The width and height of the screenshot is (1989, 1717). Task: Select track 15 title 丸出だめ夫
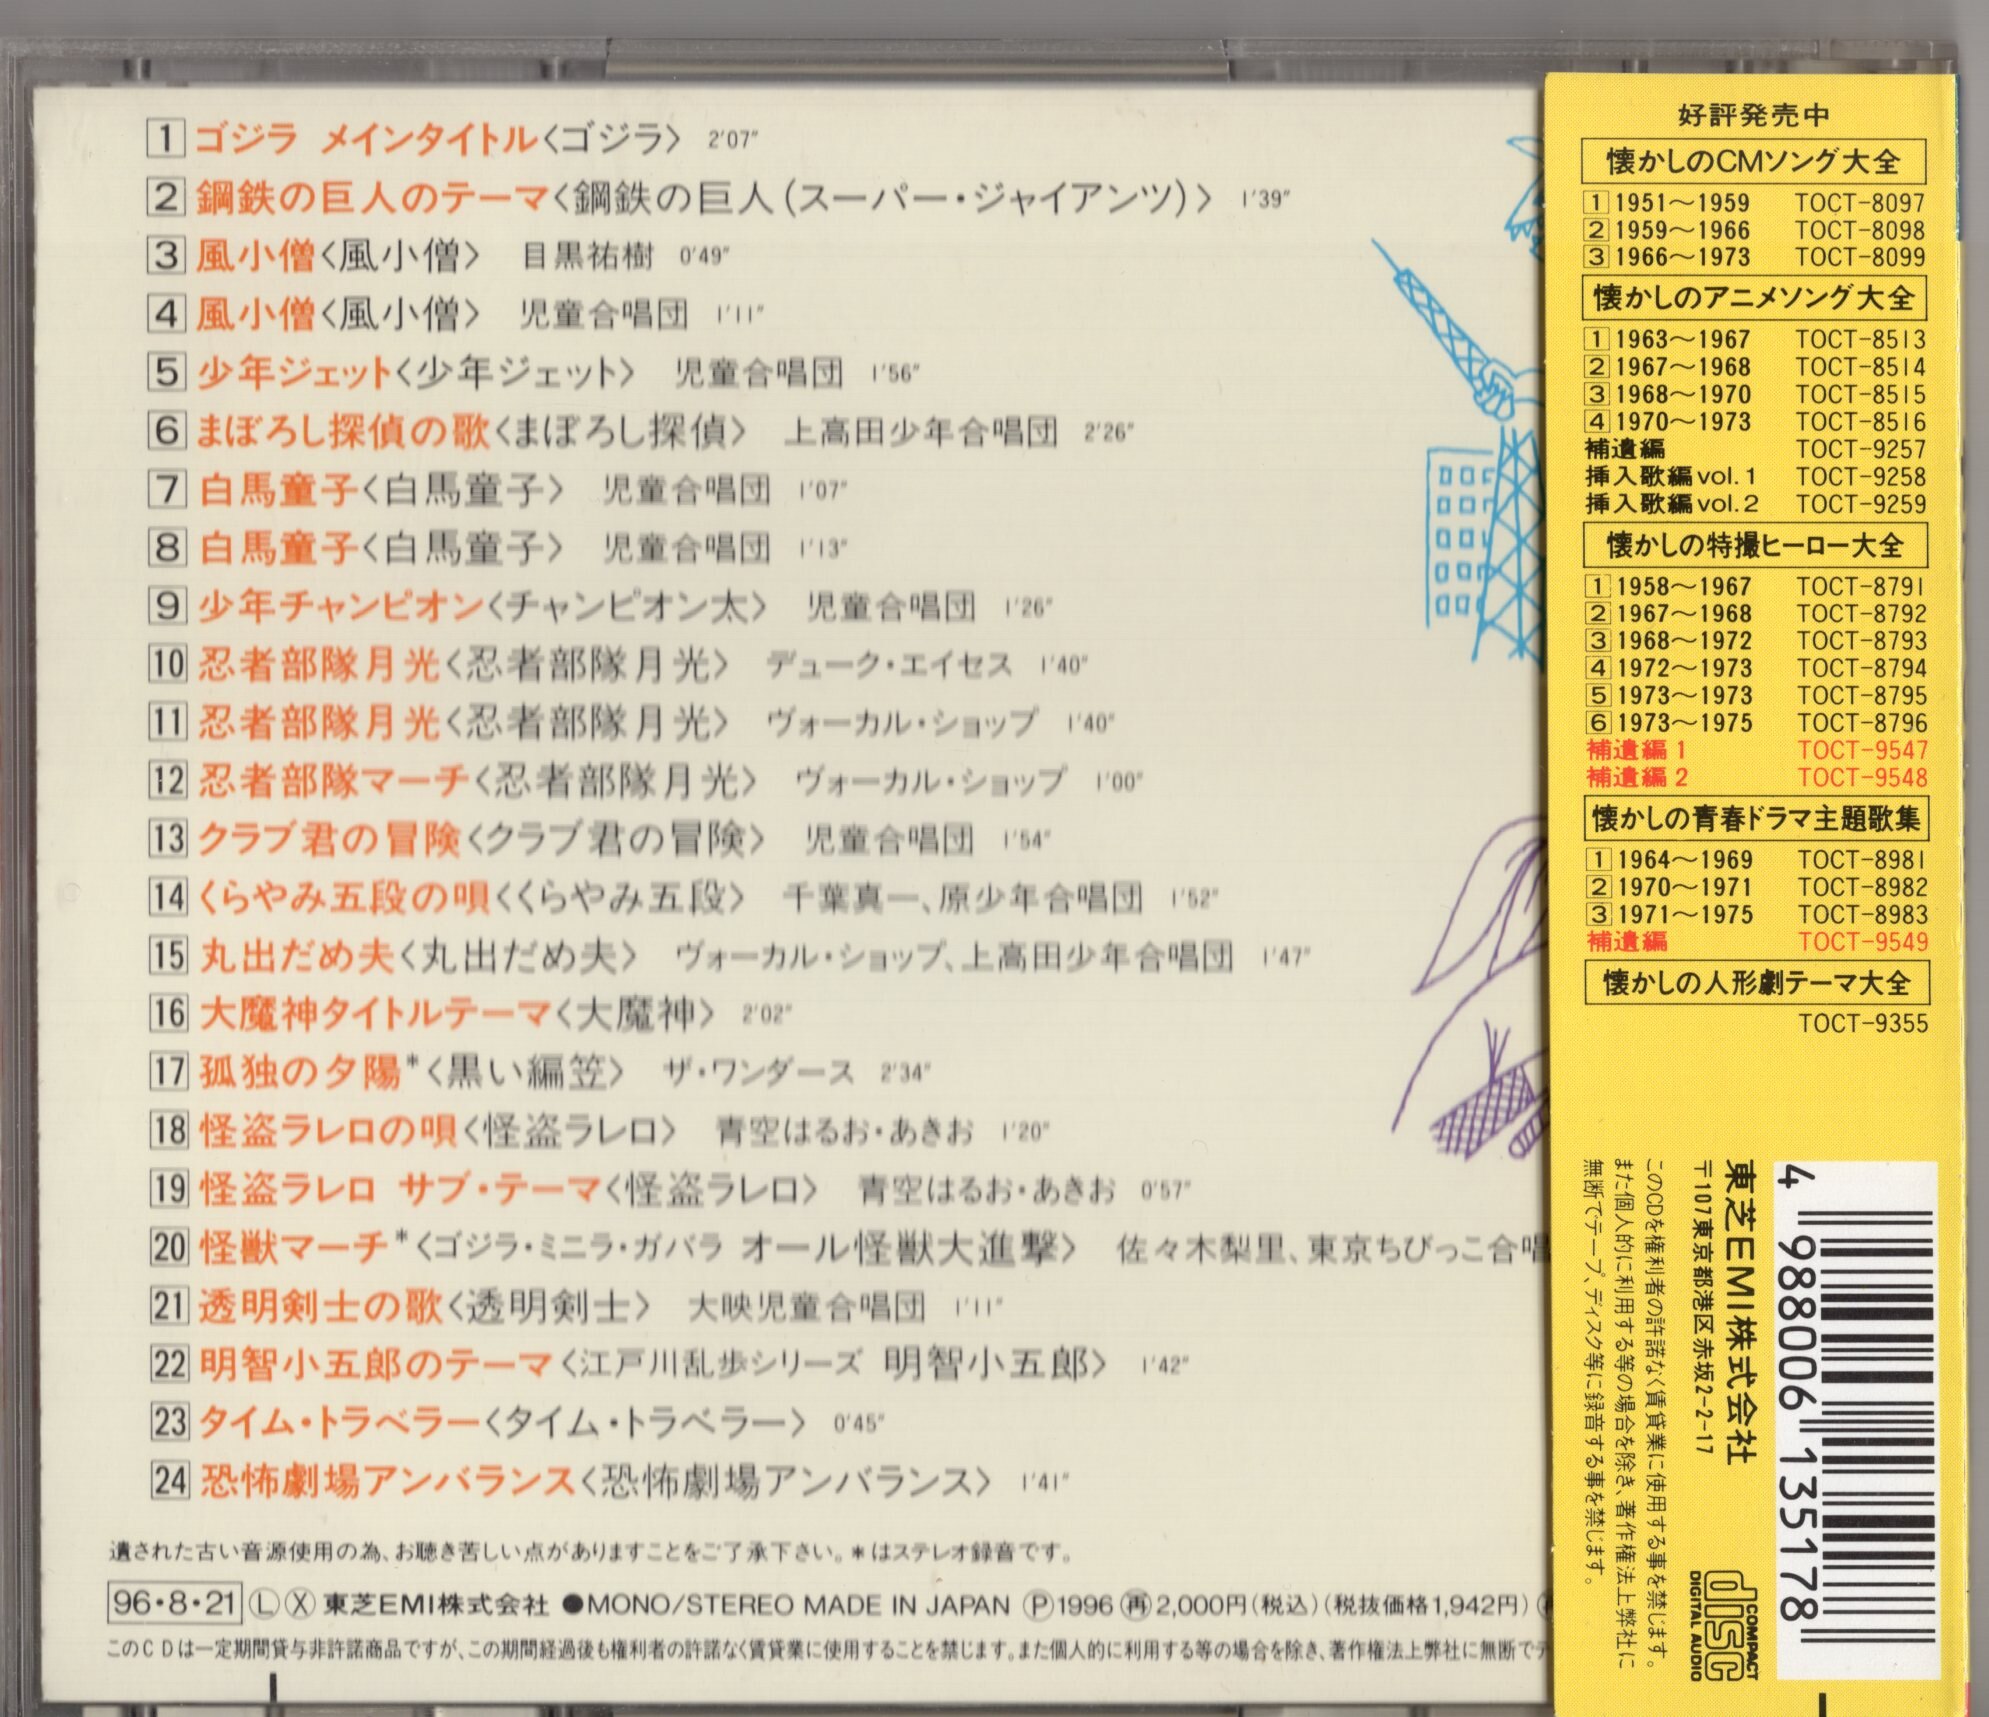click(x=297, y=955)
